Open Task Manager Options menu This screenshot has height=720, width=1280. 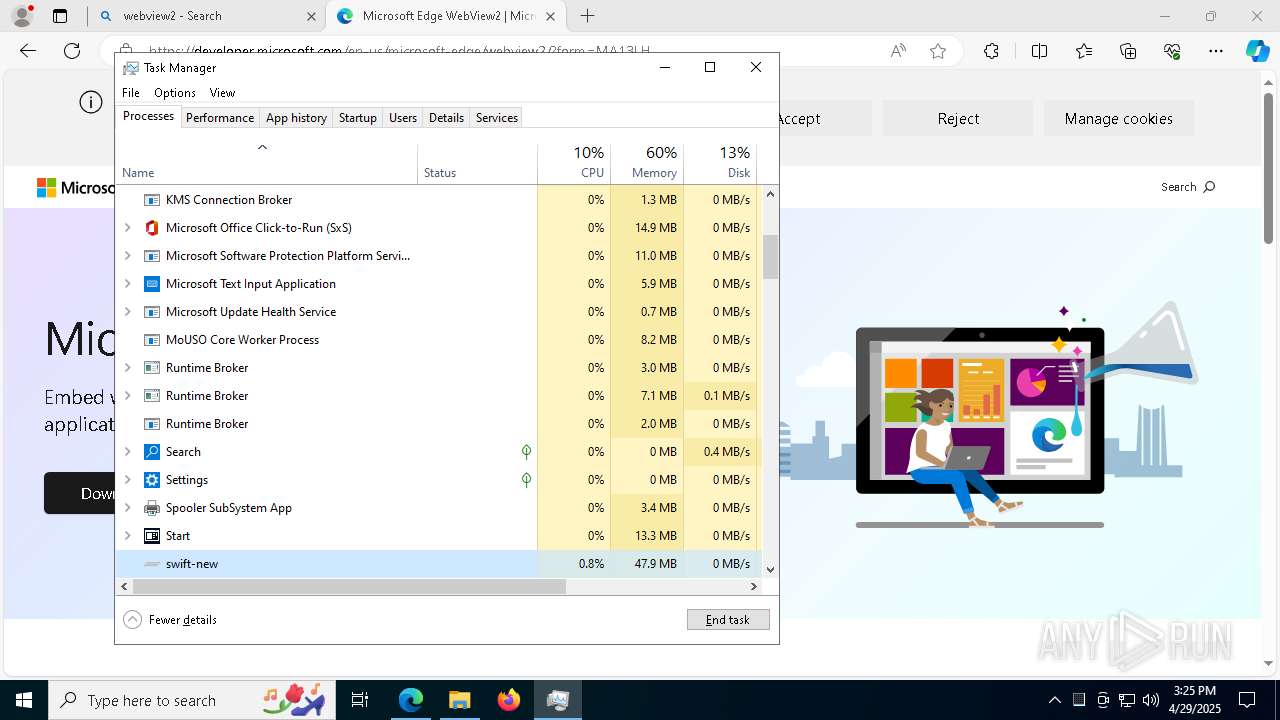click(175, 93)
